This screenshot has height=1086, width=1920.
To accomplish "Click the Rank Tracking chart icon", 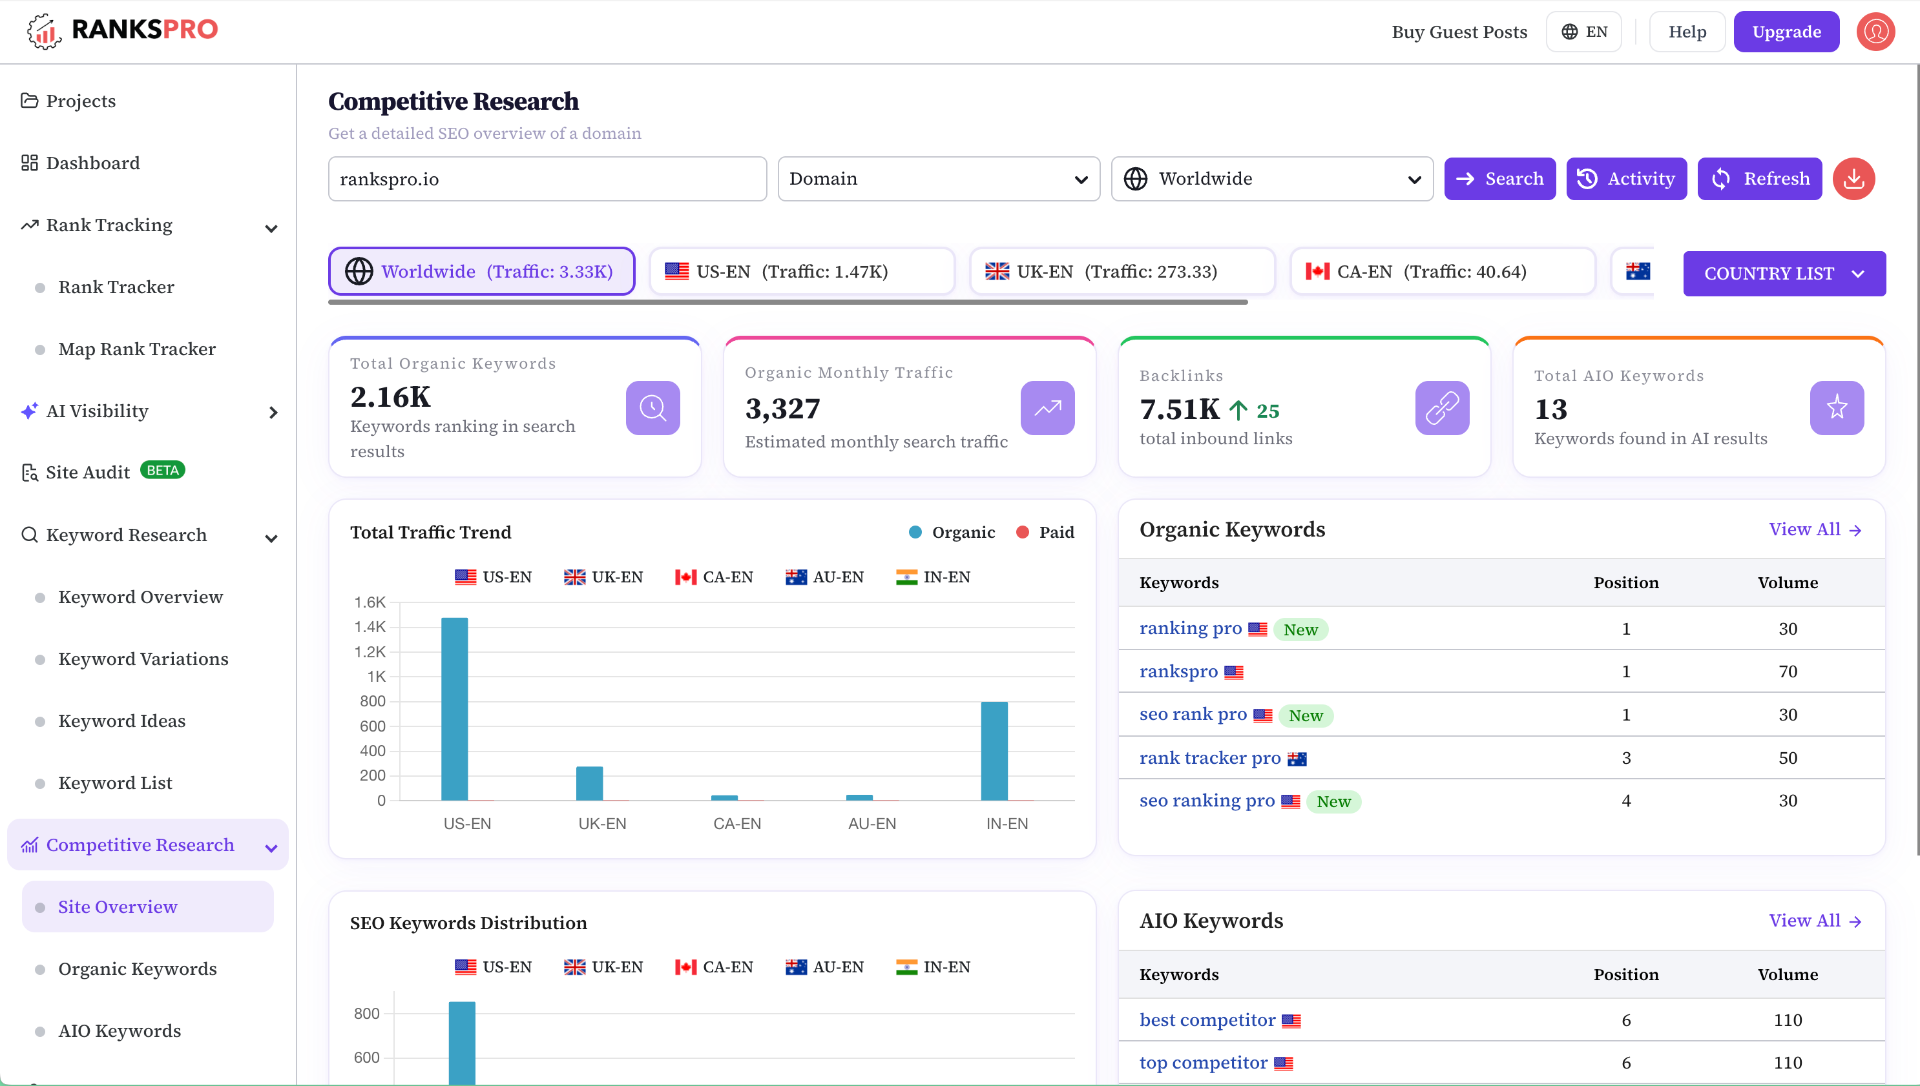I will pyautogui.click(x=30, y=225).
